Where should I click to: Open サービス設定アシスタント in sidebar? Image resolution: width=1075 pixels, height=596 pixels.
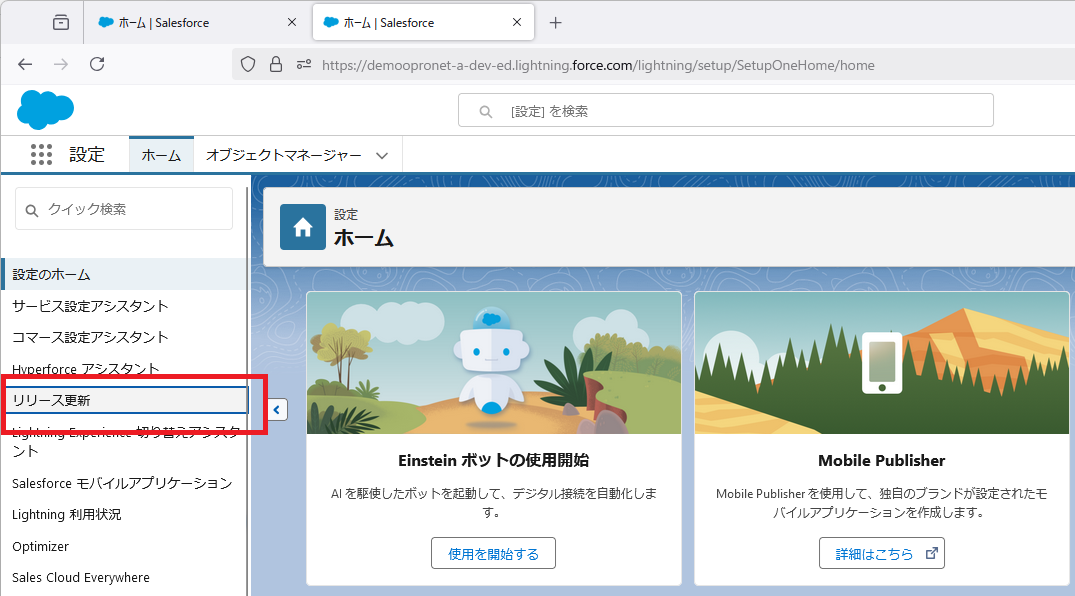point(90,306)
